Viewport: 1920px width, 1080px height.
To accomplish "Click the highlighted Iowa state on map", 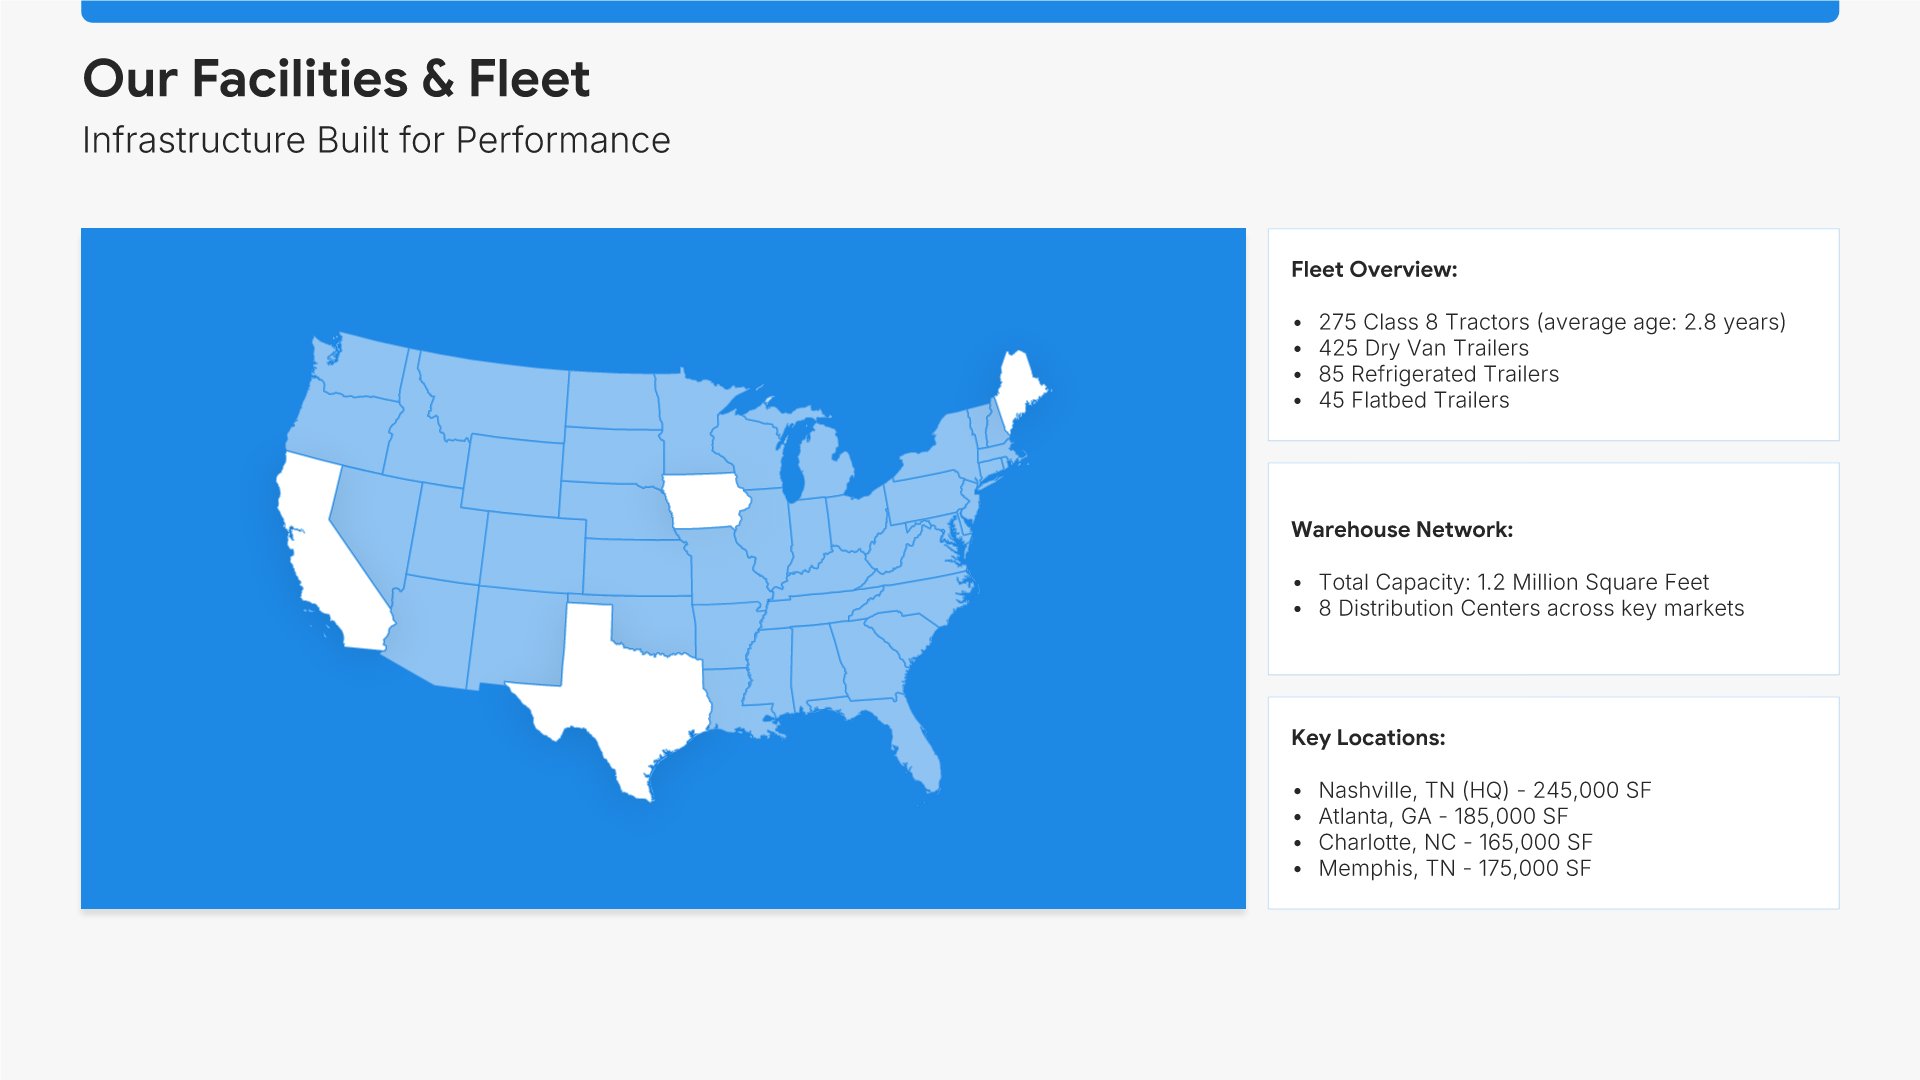I will coord(705,501).
